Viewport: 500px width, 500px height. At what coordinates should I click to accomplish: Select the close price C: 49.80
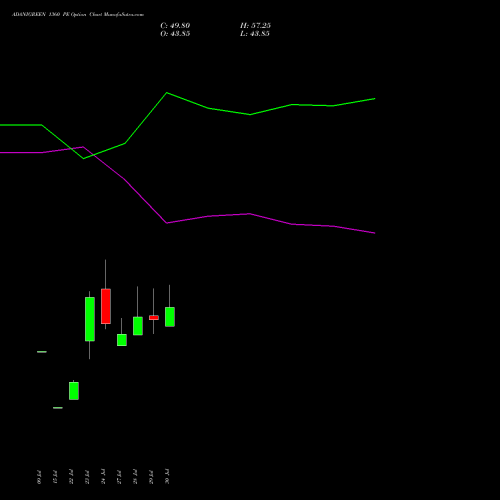coord(175,26)
